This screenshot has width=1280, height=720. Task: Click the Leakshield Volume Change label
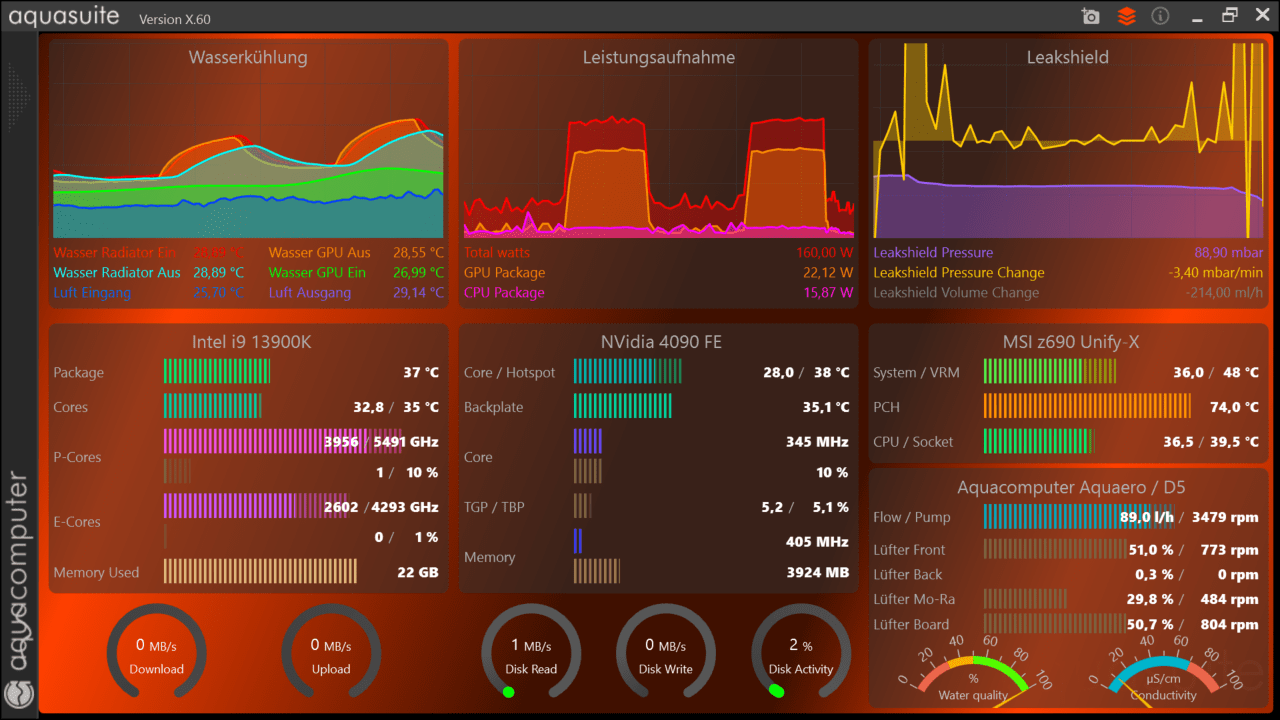(x=956, y=293)
